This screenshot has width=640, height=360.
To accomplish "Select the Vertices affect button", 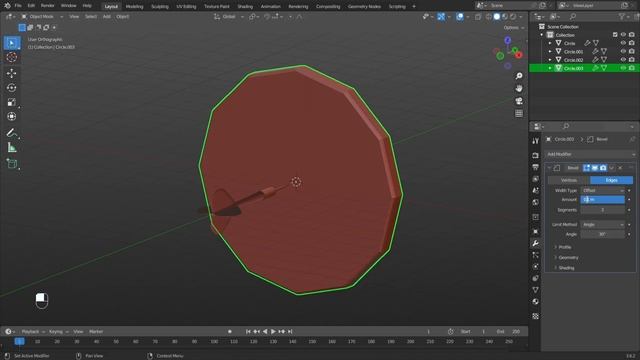I will click(x=569, y=180).
